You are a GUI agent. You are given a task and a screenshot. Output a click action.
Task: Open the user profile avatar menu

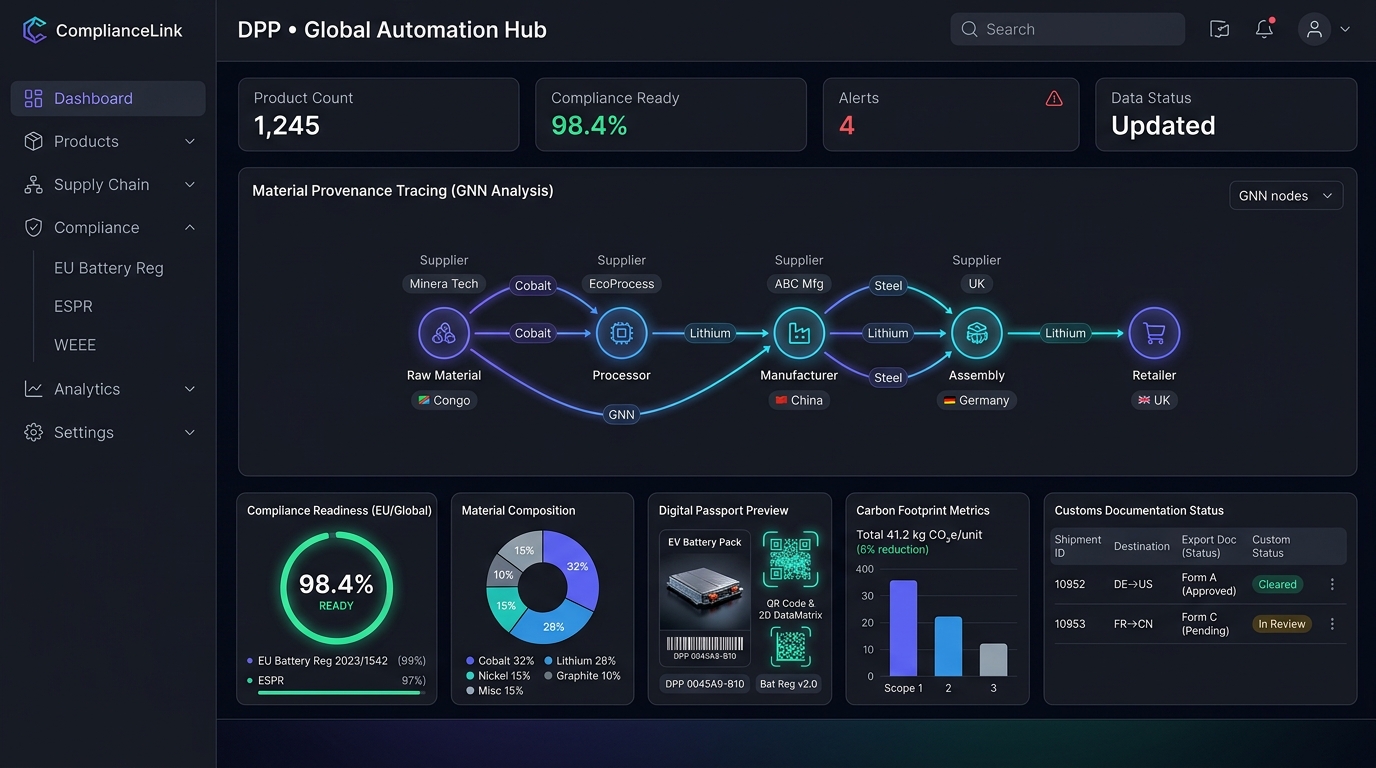[1324, 29]
